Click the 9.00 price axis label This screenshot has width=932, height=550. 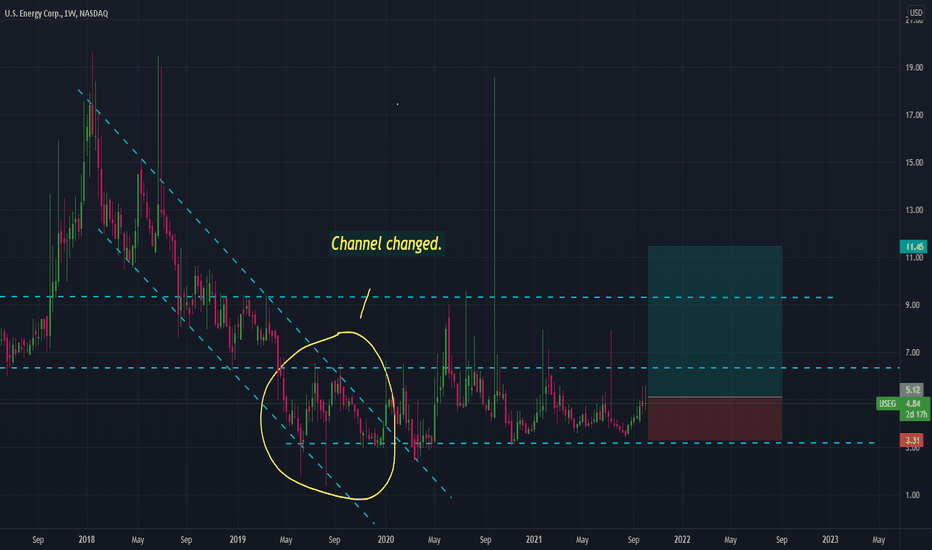912,305
